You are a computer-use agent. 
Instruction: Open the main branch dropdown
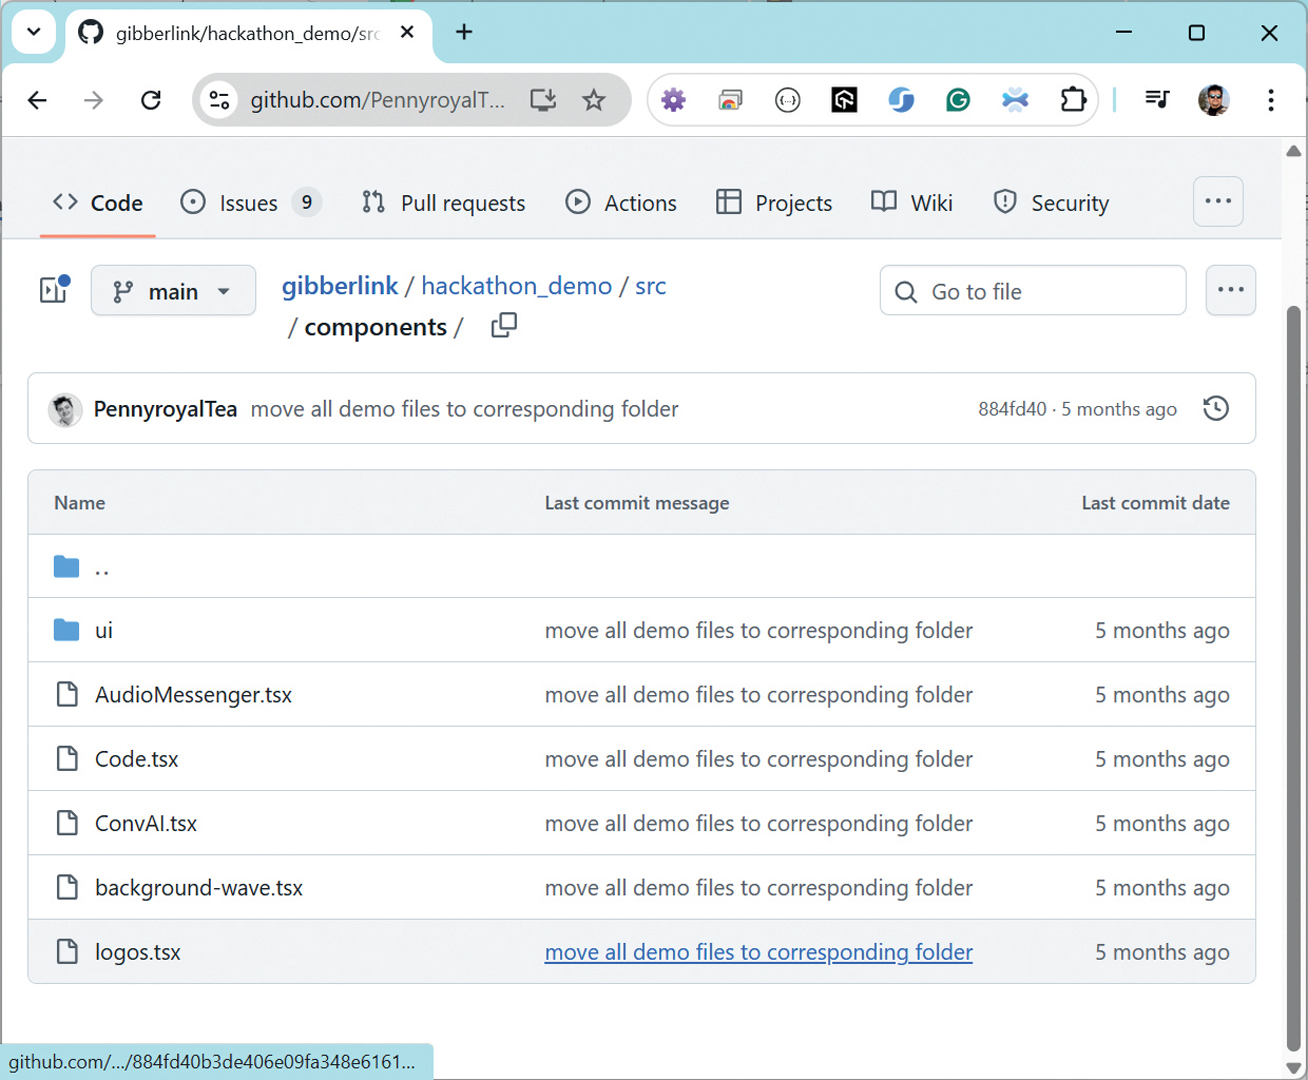click(x=173, y=291)
